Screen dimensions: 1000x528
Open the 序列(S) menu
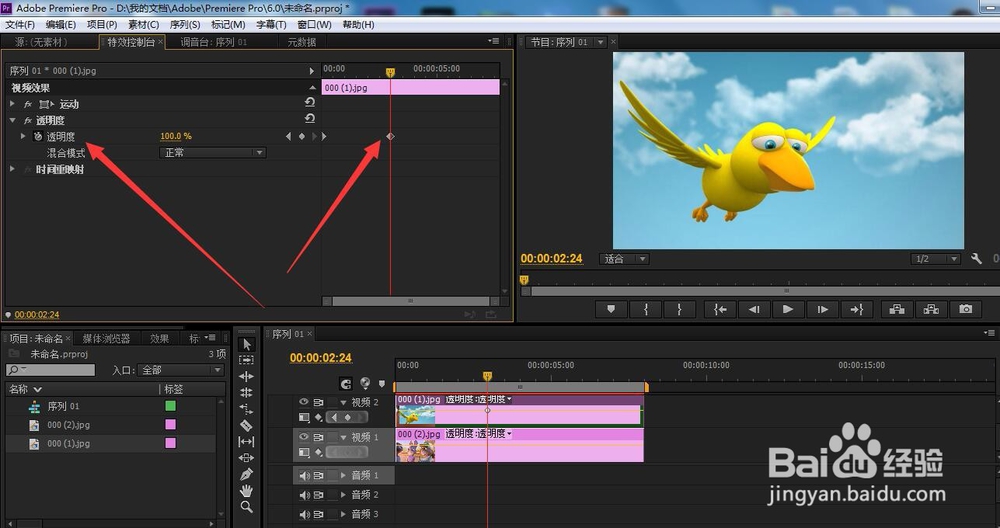(185, 24)
